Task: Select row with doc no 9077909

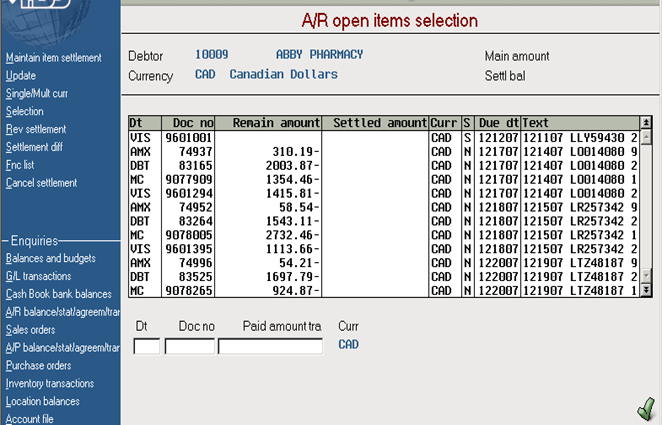Action: pos(384,179)
